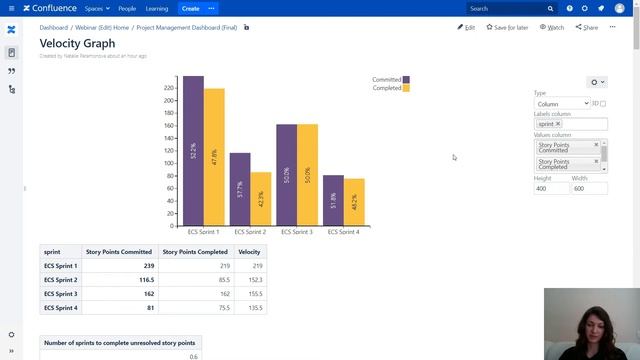Image resolution: width=640 pixels, height=360 pixels.
Task: Expand the sidebar with double chevron
Action: click(x=11, y=351)
